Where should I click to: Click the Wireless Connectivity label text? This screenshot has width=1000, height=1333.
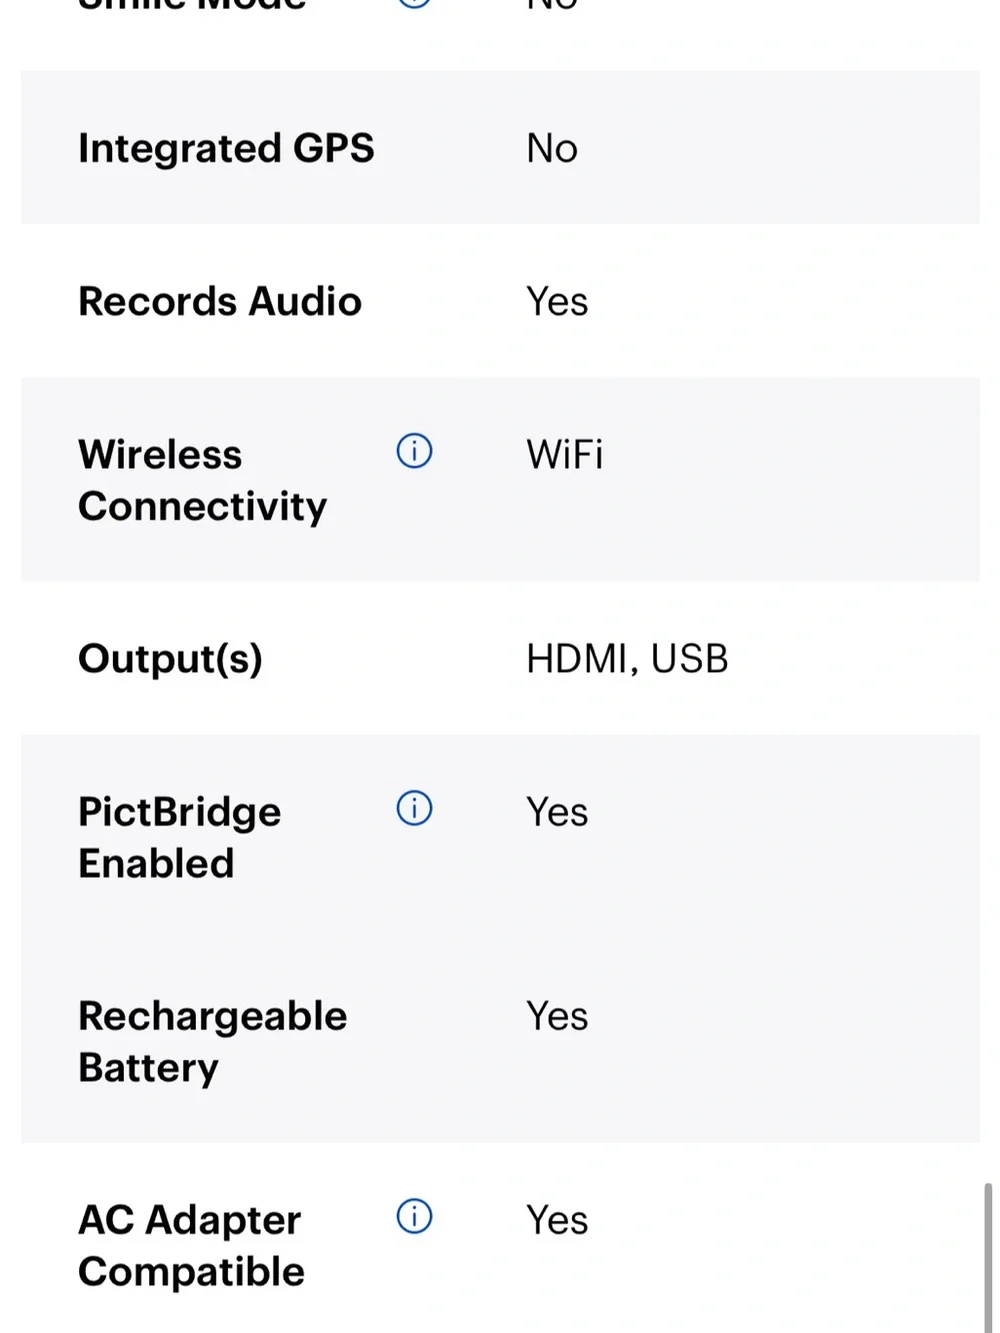(x=202, y=480)
